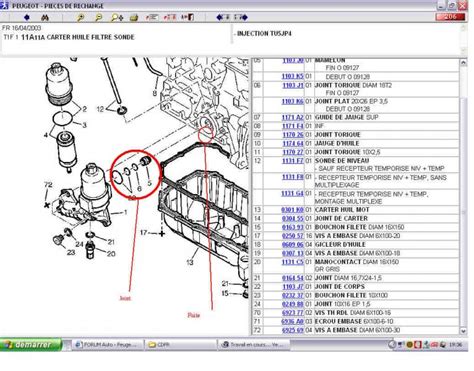Switch to 'Travail en cours... Ve...' taskbar item

(253, 345)
